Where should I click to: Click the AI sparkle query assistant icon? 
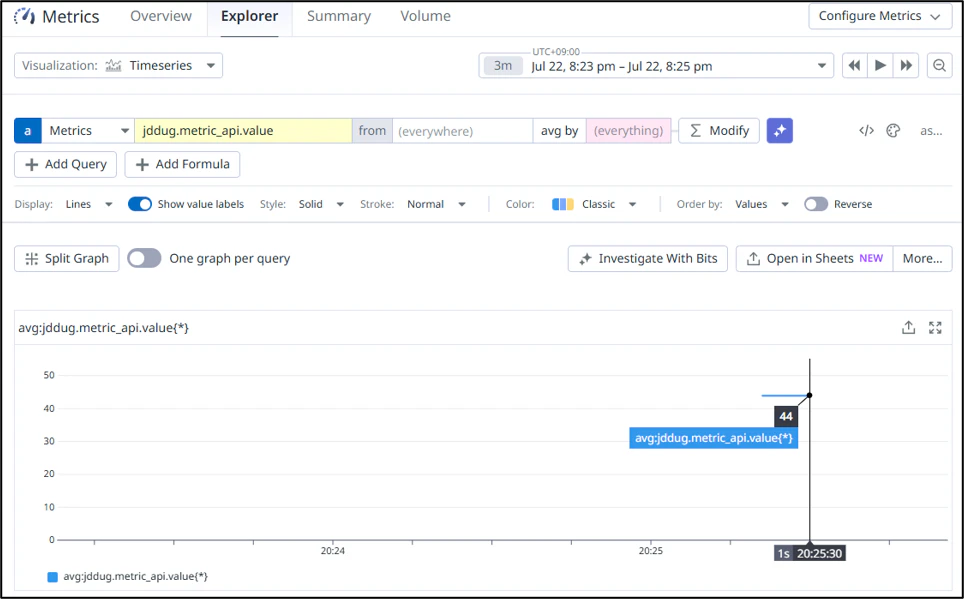point(779,130)
